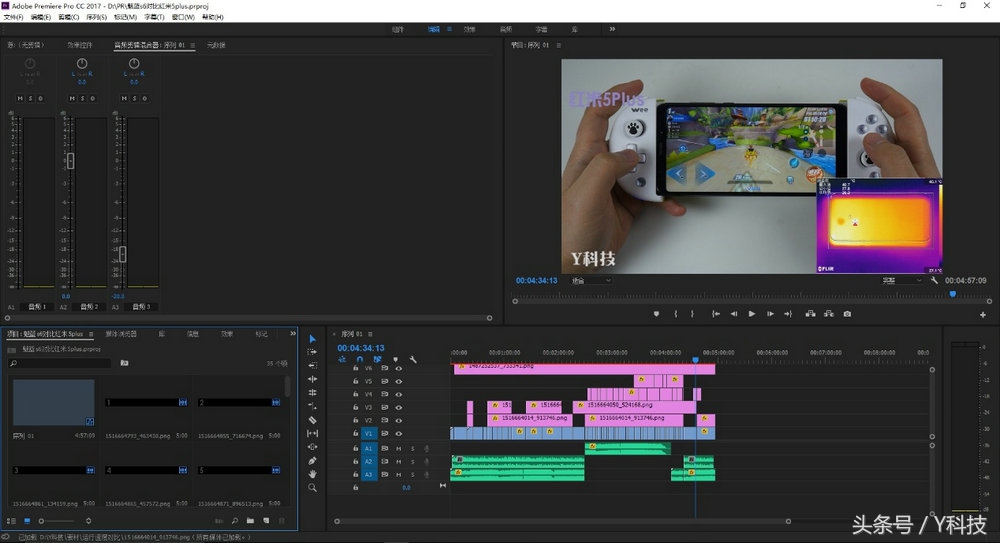1000x543 pixels.
Task: Open the 序列(S) menu
Action: [x=97, y=18]
